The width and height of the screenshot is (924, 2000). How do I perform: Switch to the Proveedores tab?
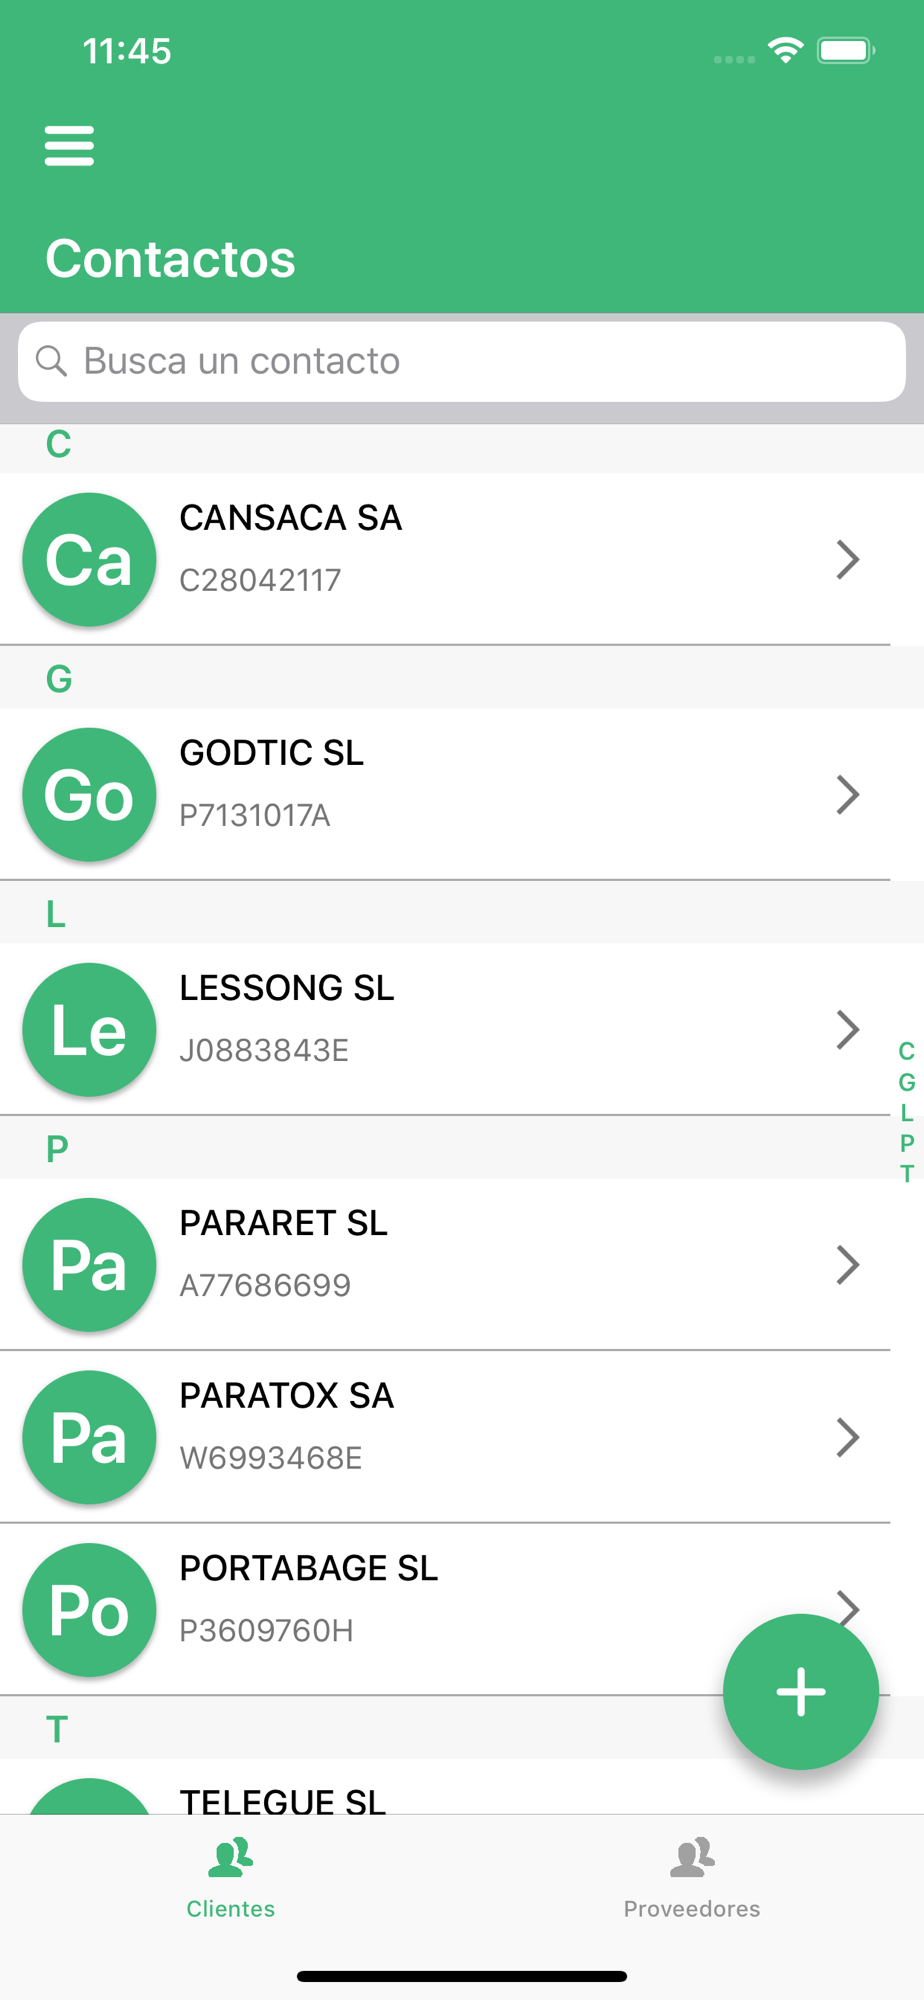pyautogui.click(x=692, y=1878)
